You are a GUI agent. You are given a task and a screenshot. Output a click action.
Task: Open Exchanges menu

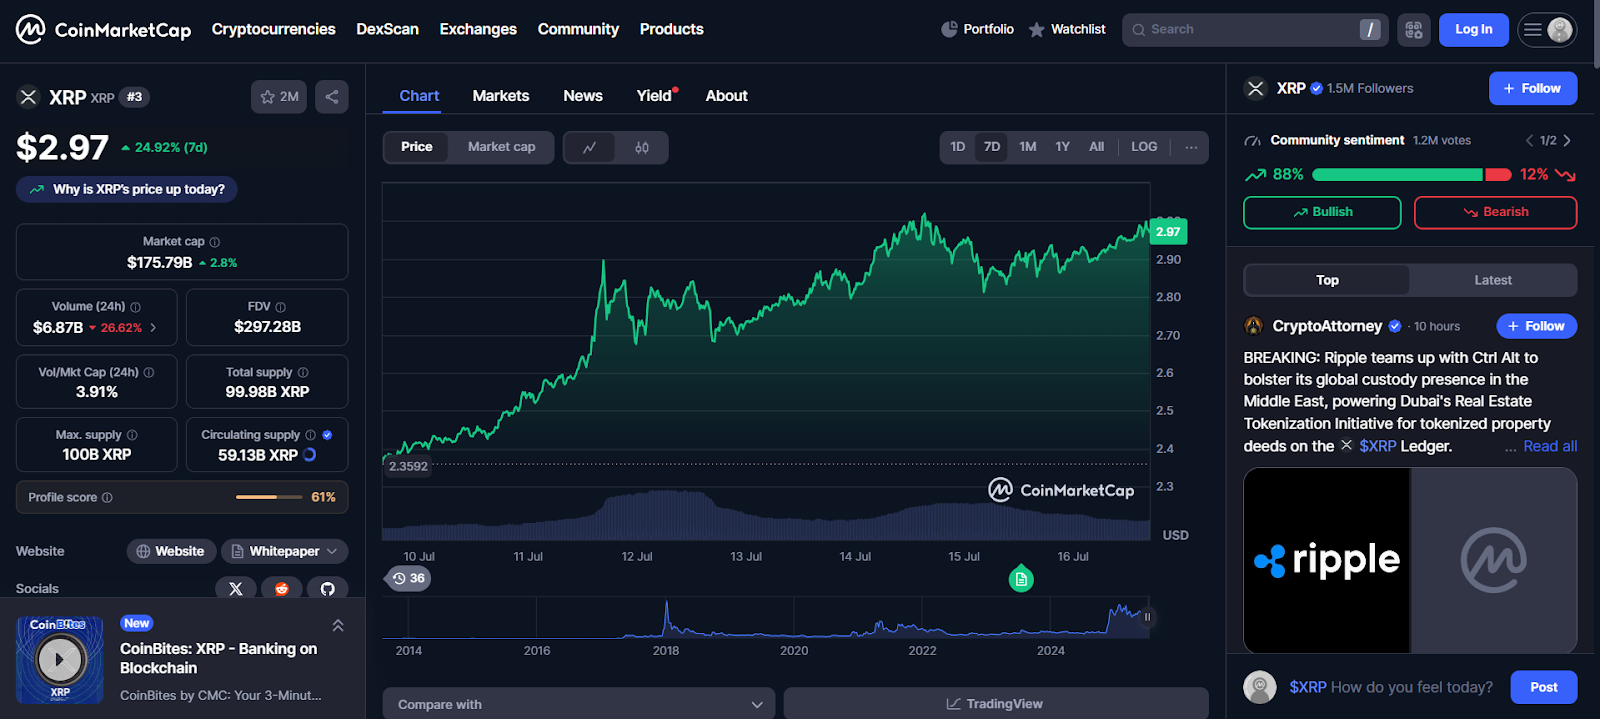[x=478, y=29]
